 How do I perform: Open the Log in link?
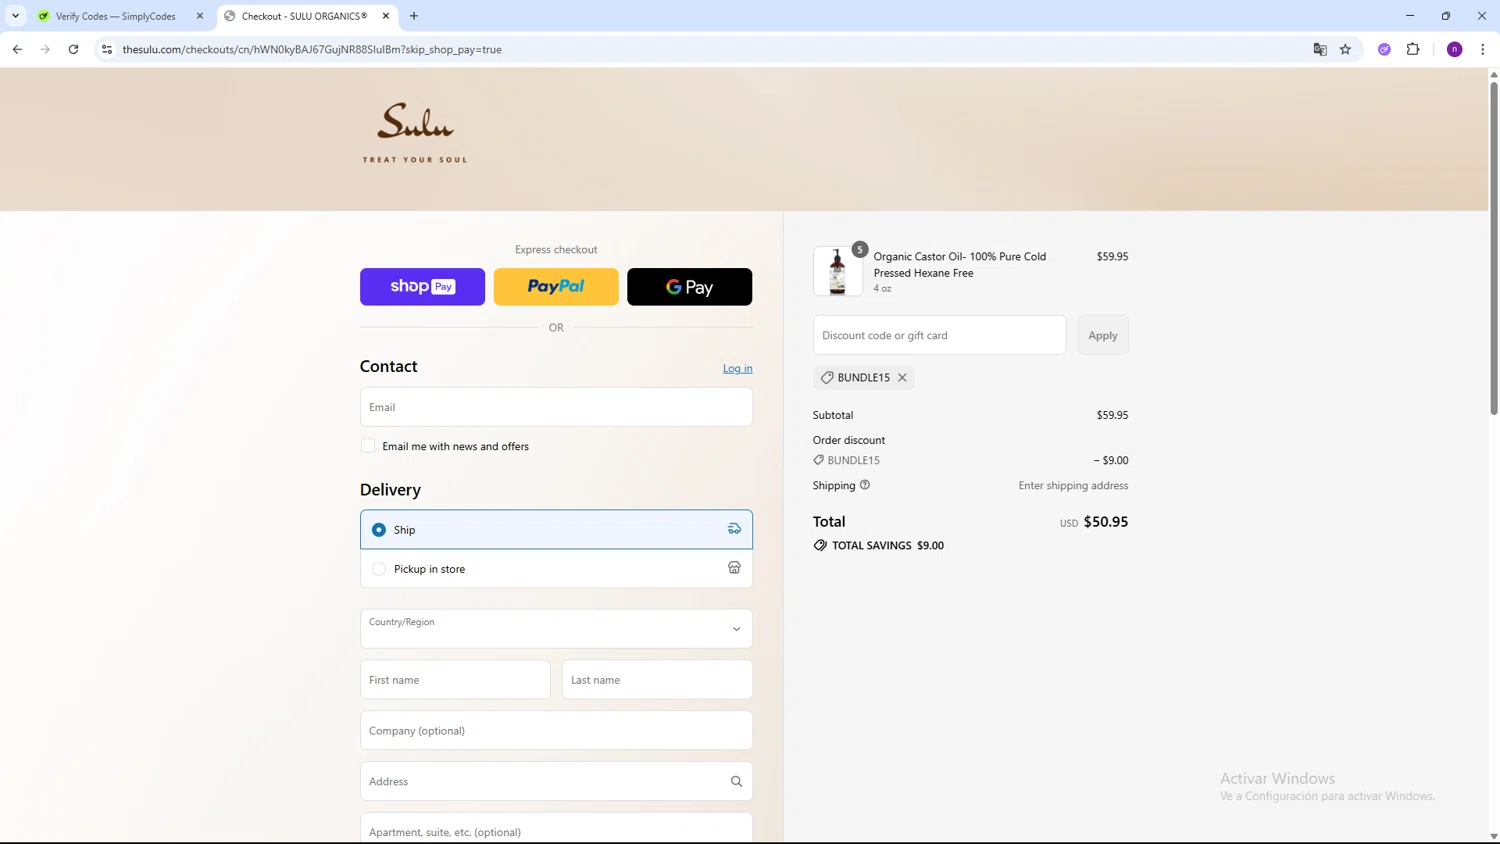[737, 368]
